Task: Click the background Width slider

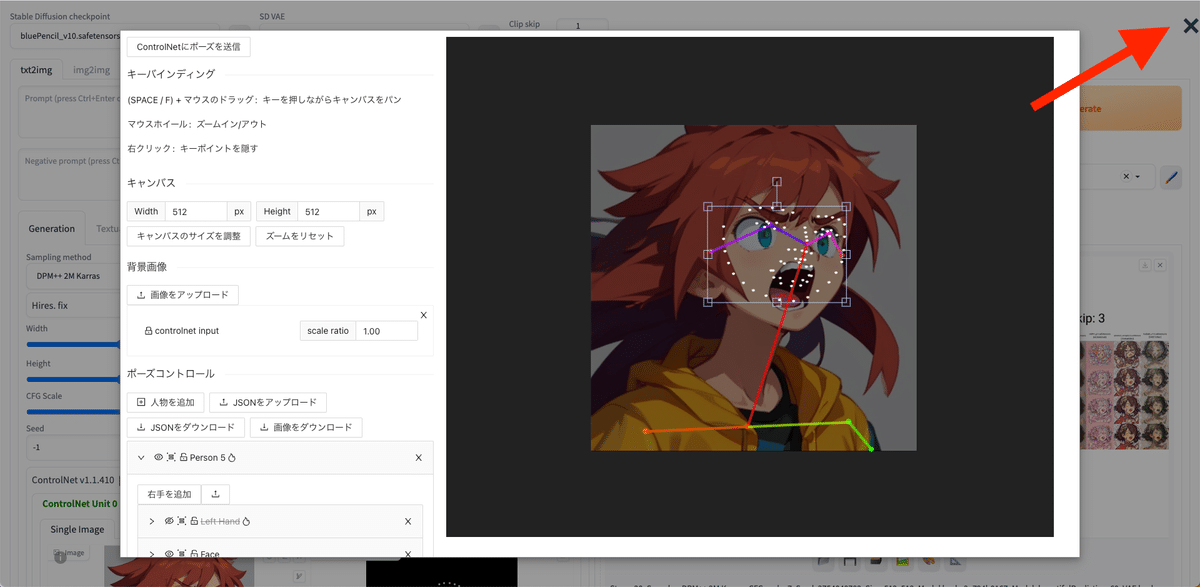Action: click(x=73, y=344)
